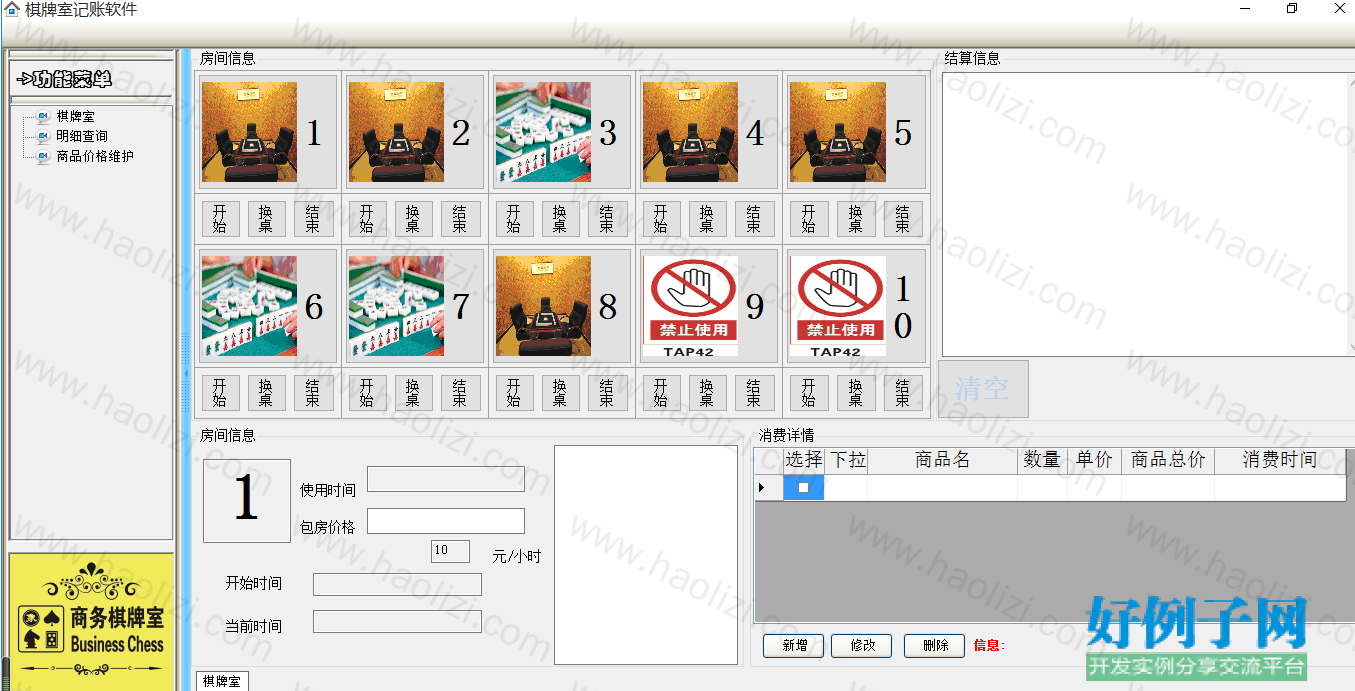Change table for room 3 (换桌)
The width and height of the screenshot is (1355, 691).
(x=560, y=219)
